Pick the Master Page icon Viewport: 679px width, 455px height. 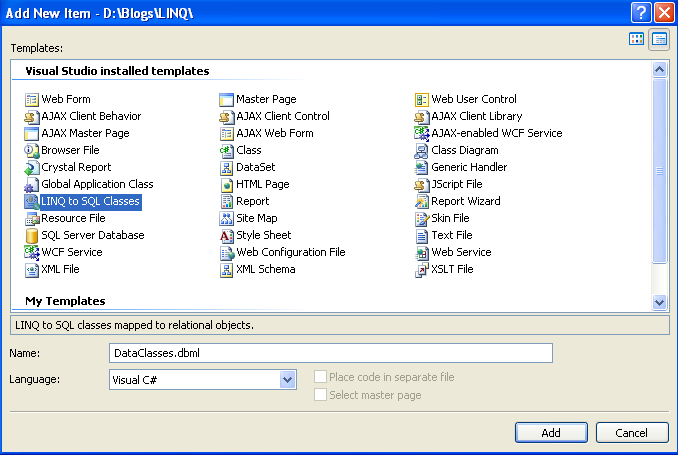pyautogui.click(x=226, y=100)
